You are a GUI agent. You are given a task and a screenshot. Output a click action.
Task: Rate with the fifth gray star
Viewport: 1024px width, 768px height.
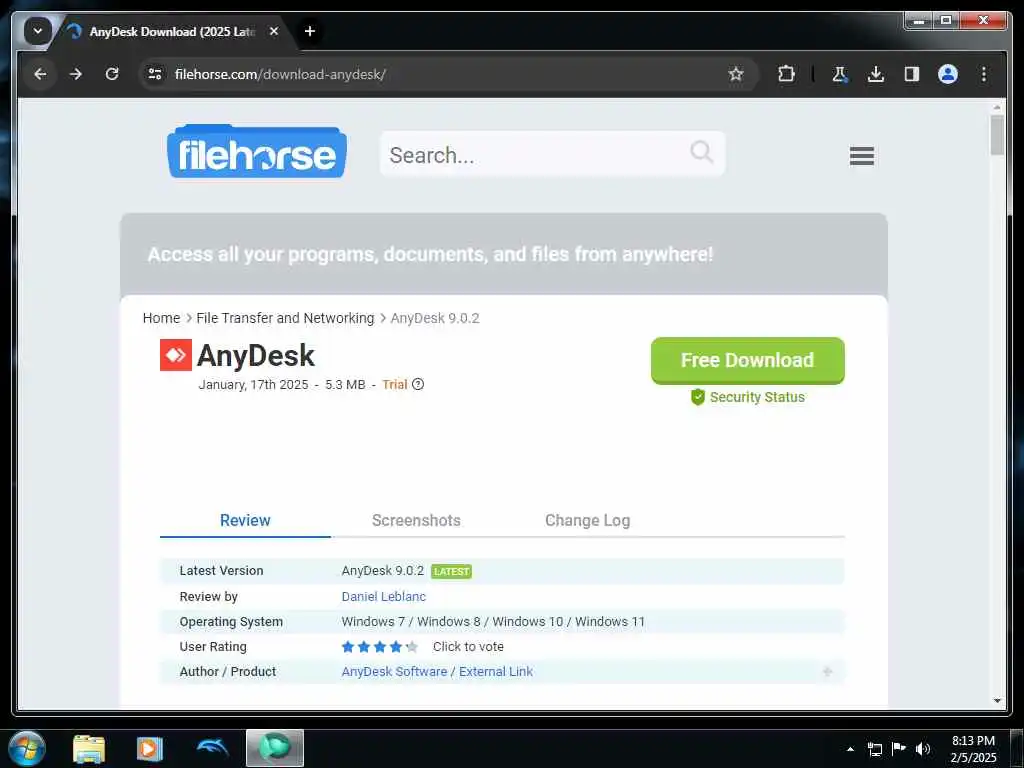[x=411, y=647]
